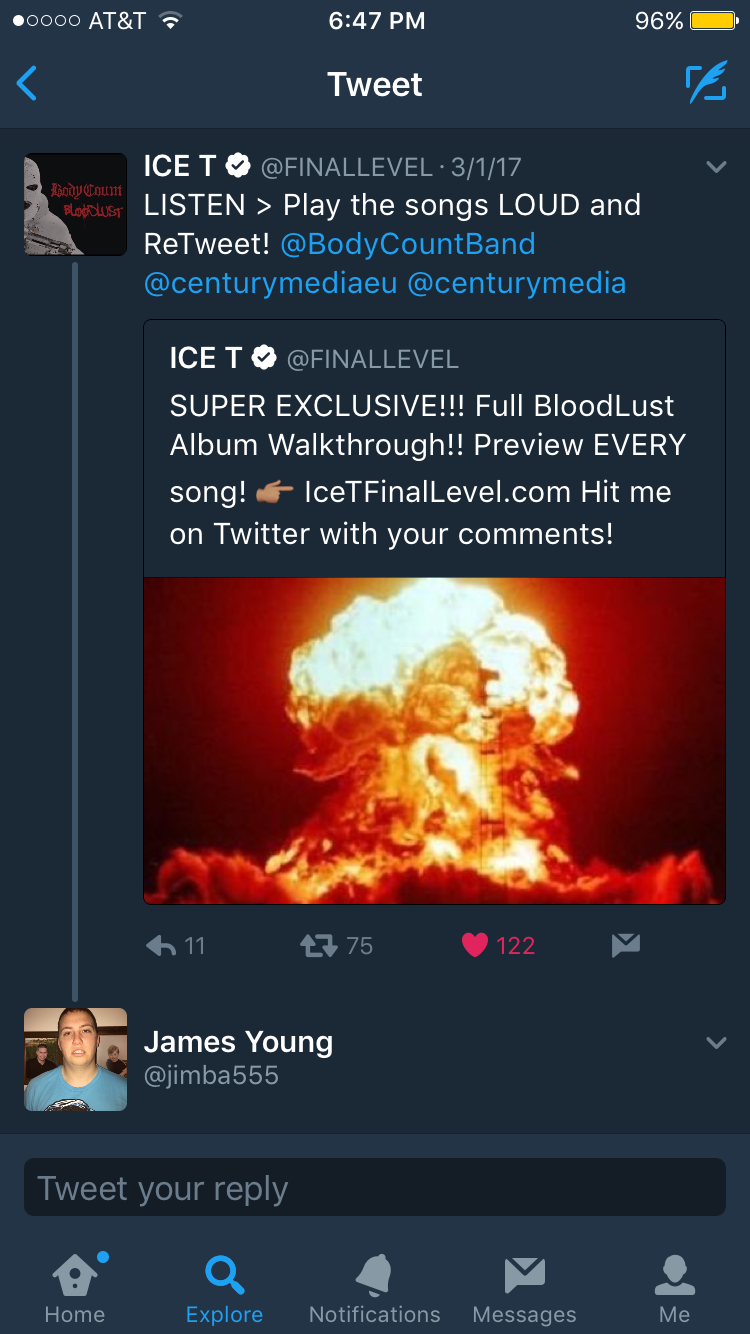The image size is (750, 1334).
Task: Send tweet via direct message icon
Action: pyautogui.click(x=625, y=945)
